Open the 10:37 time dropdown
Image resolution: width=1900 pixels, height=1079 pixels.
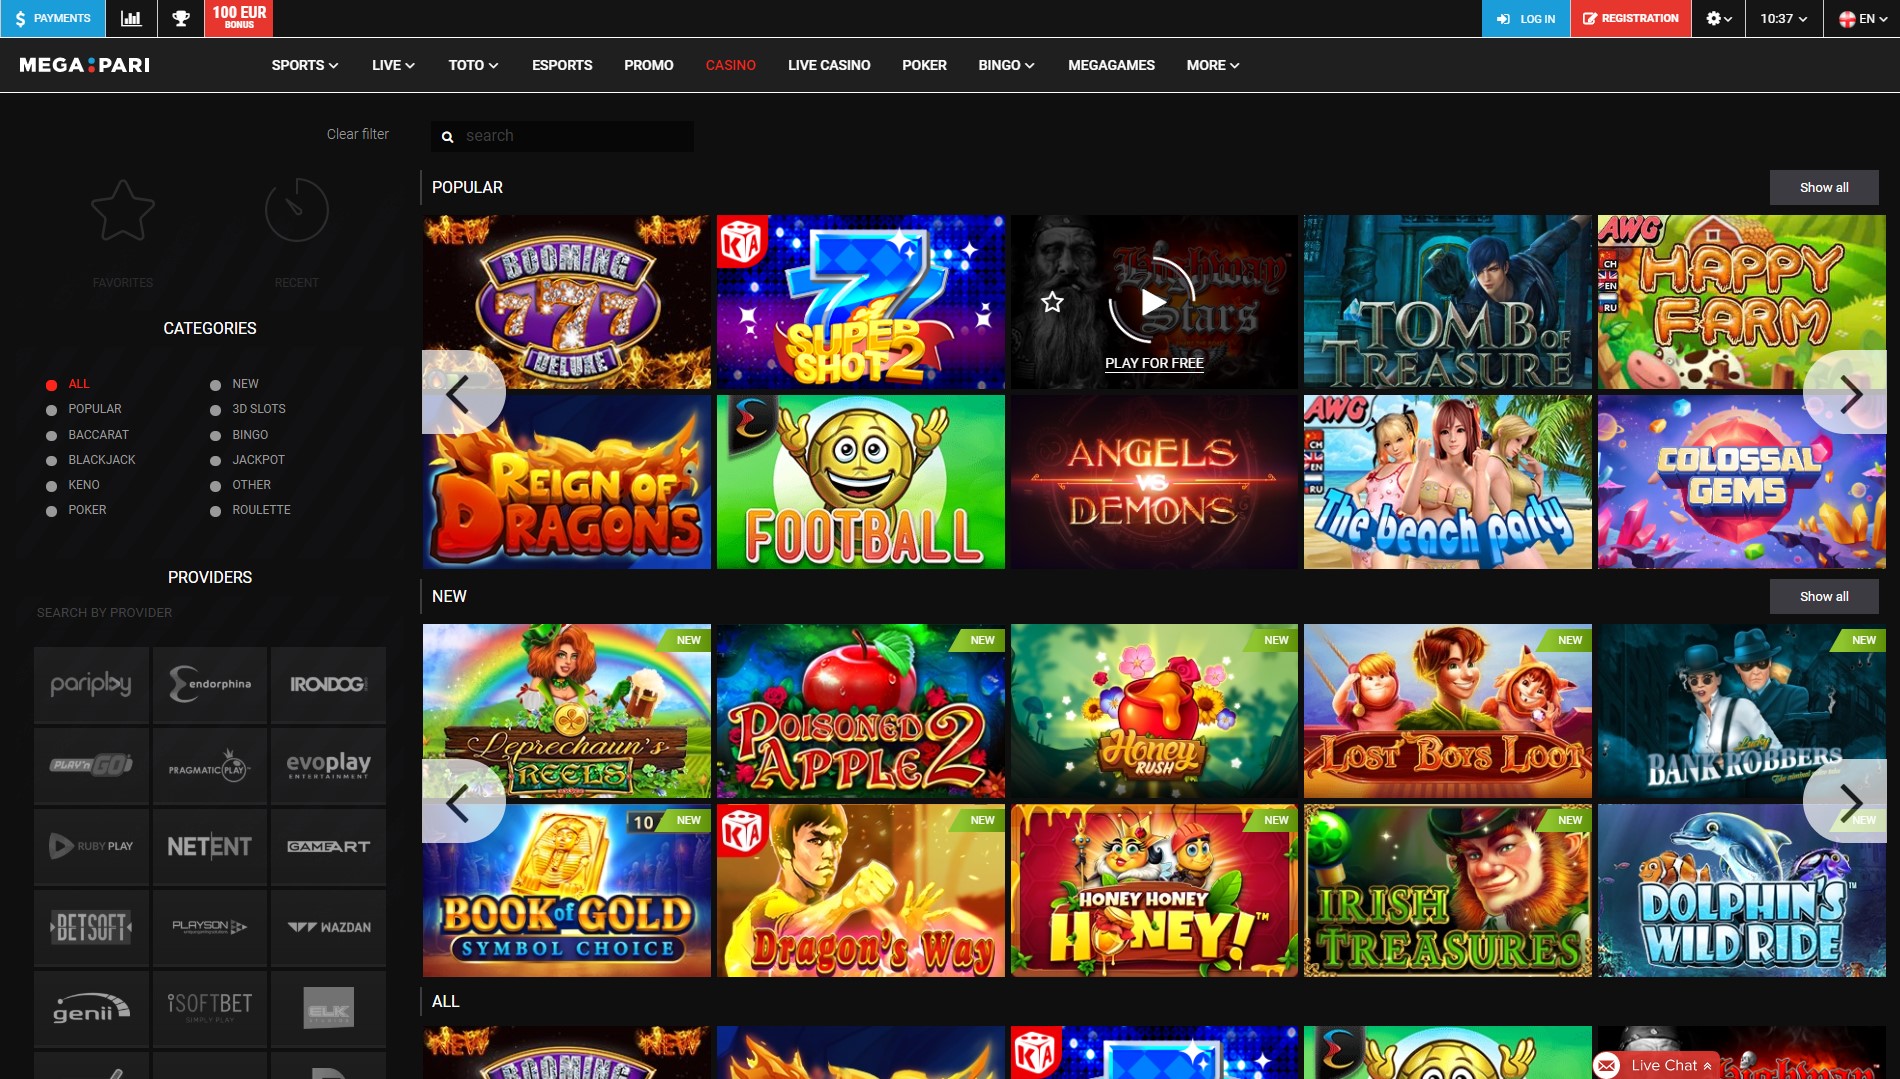(1783, 18)
